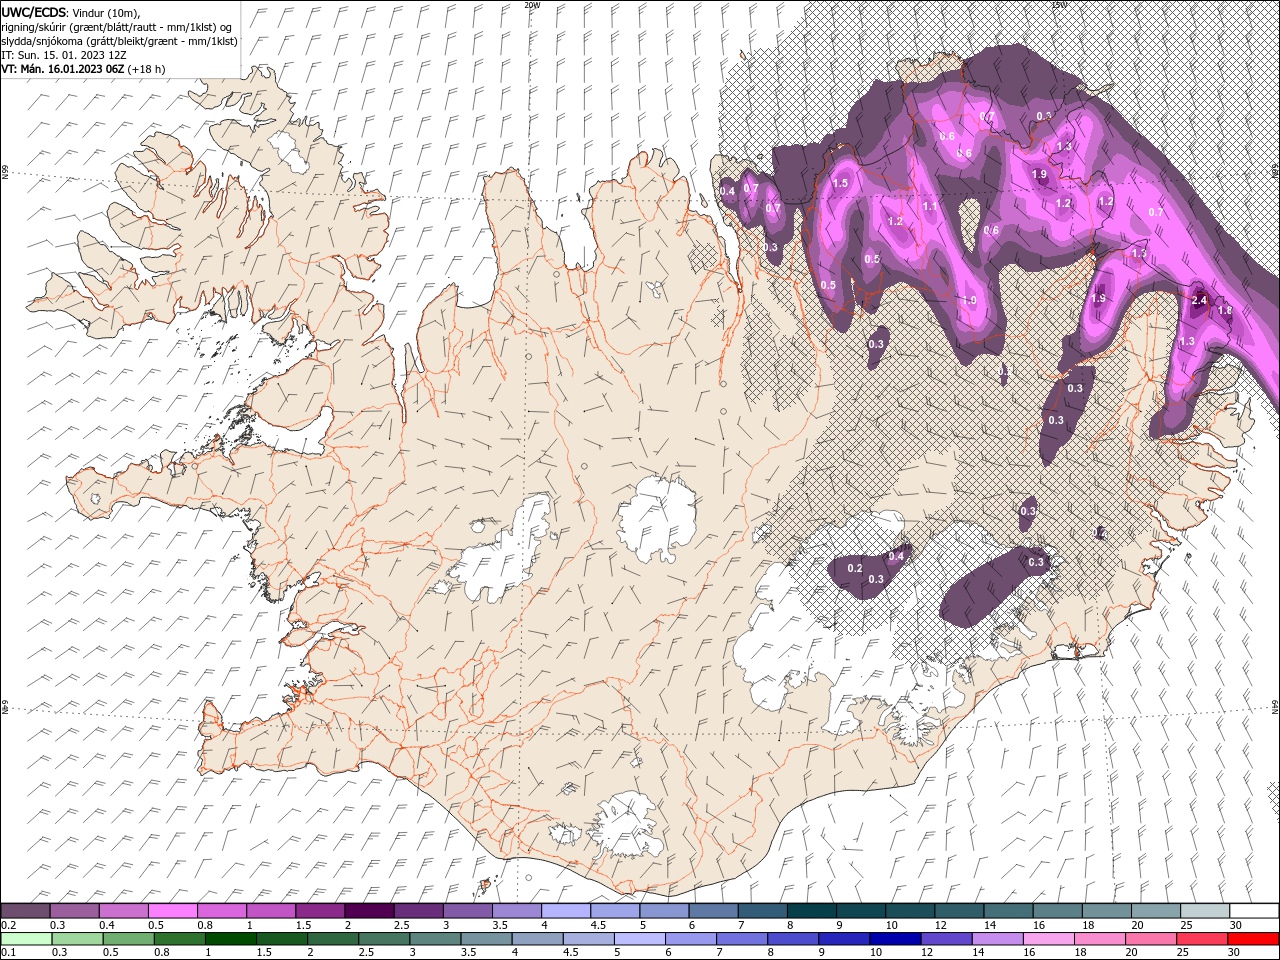Click the 'slydda/snjókoma' legend description line
1280x960 pixels.
(x=119, y=40)
